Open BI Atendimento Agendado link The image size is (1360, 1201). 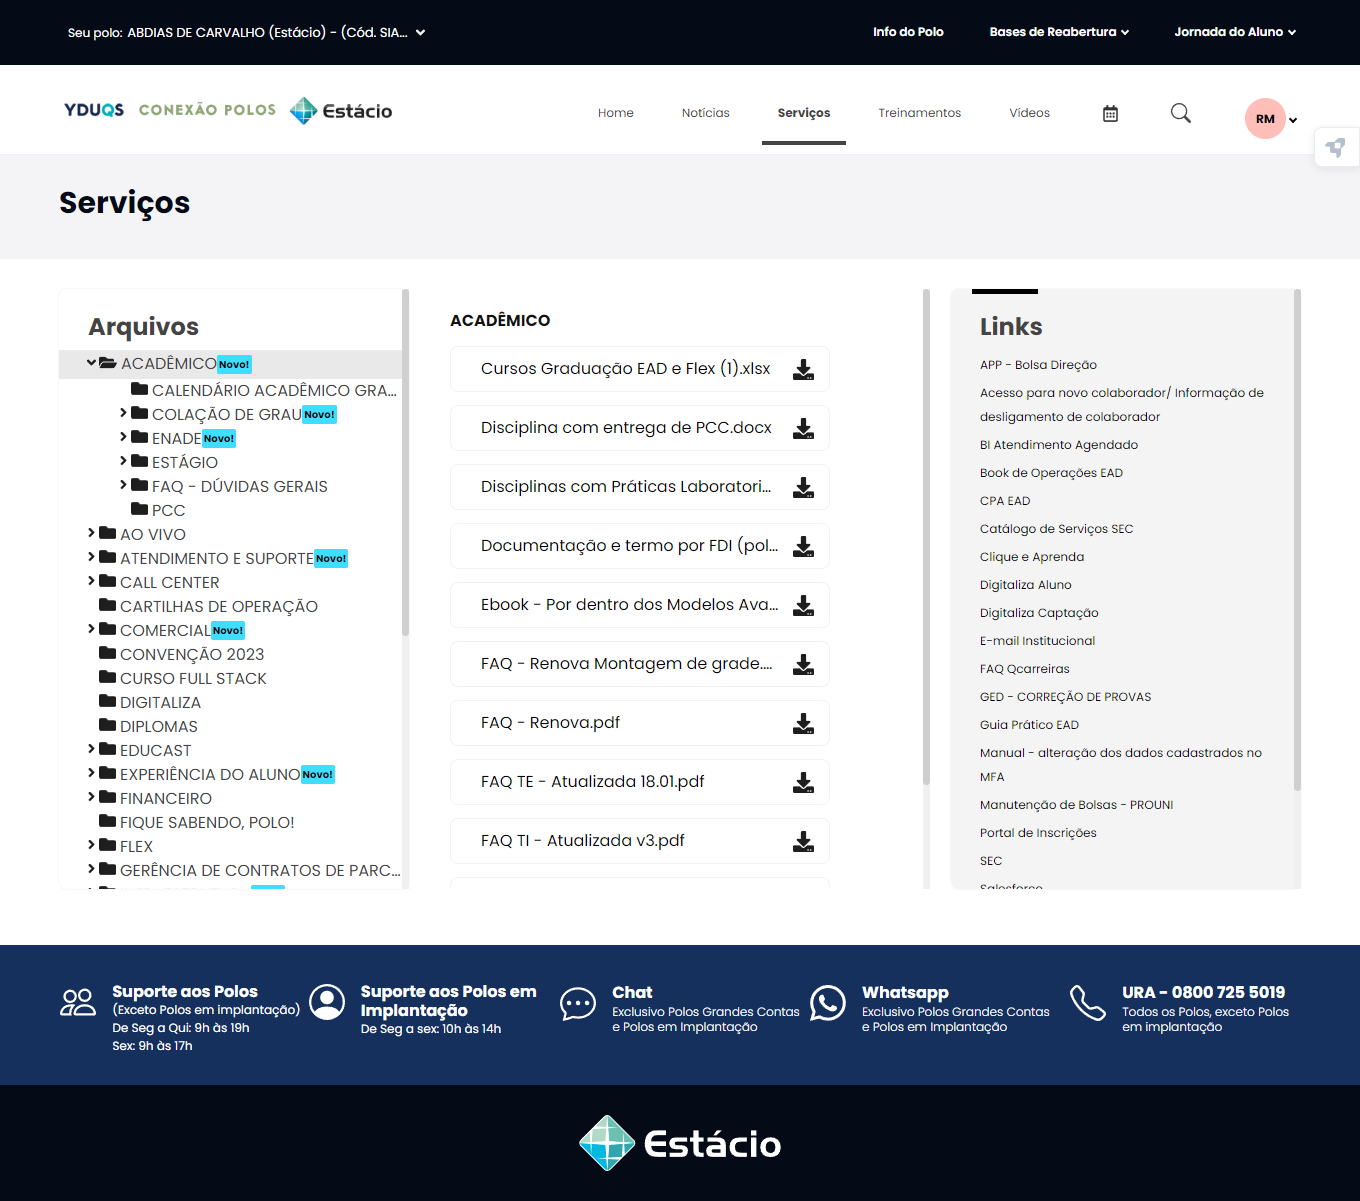tap(1059, 445)
